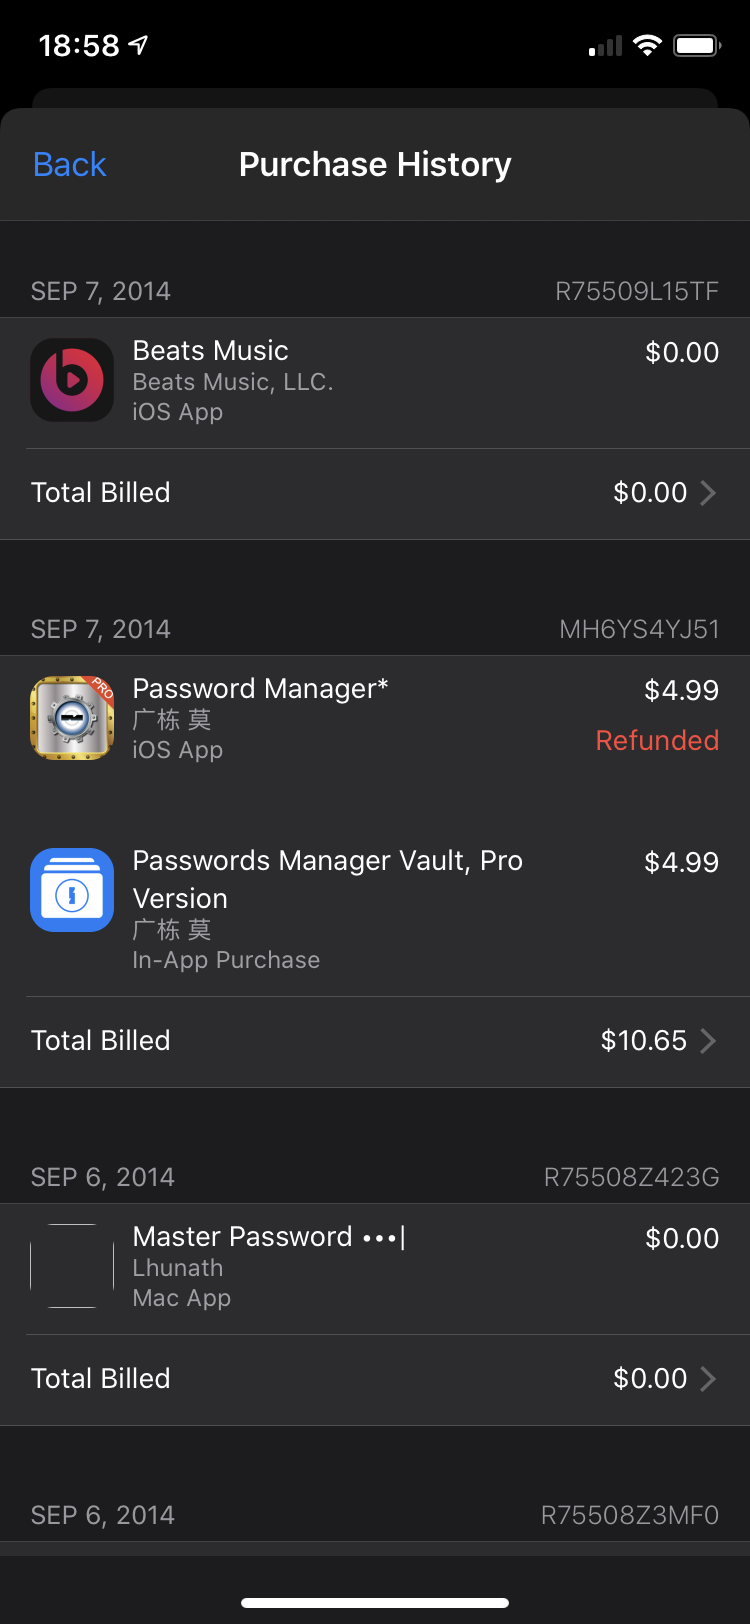Image resolution: width=750 pixels, height=1624 pixels.
Task: Tap order ID MH6YS4YJ51
Action: pyautogui.click(x=639, y=629)
